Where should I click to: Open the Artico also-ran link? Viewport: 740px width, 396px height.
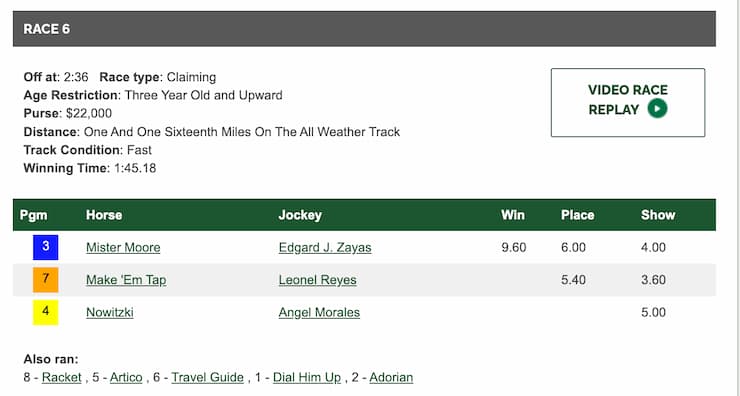(126, 378)
